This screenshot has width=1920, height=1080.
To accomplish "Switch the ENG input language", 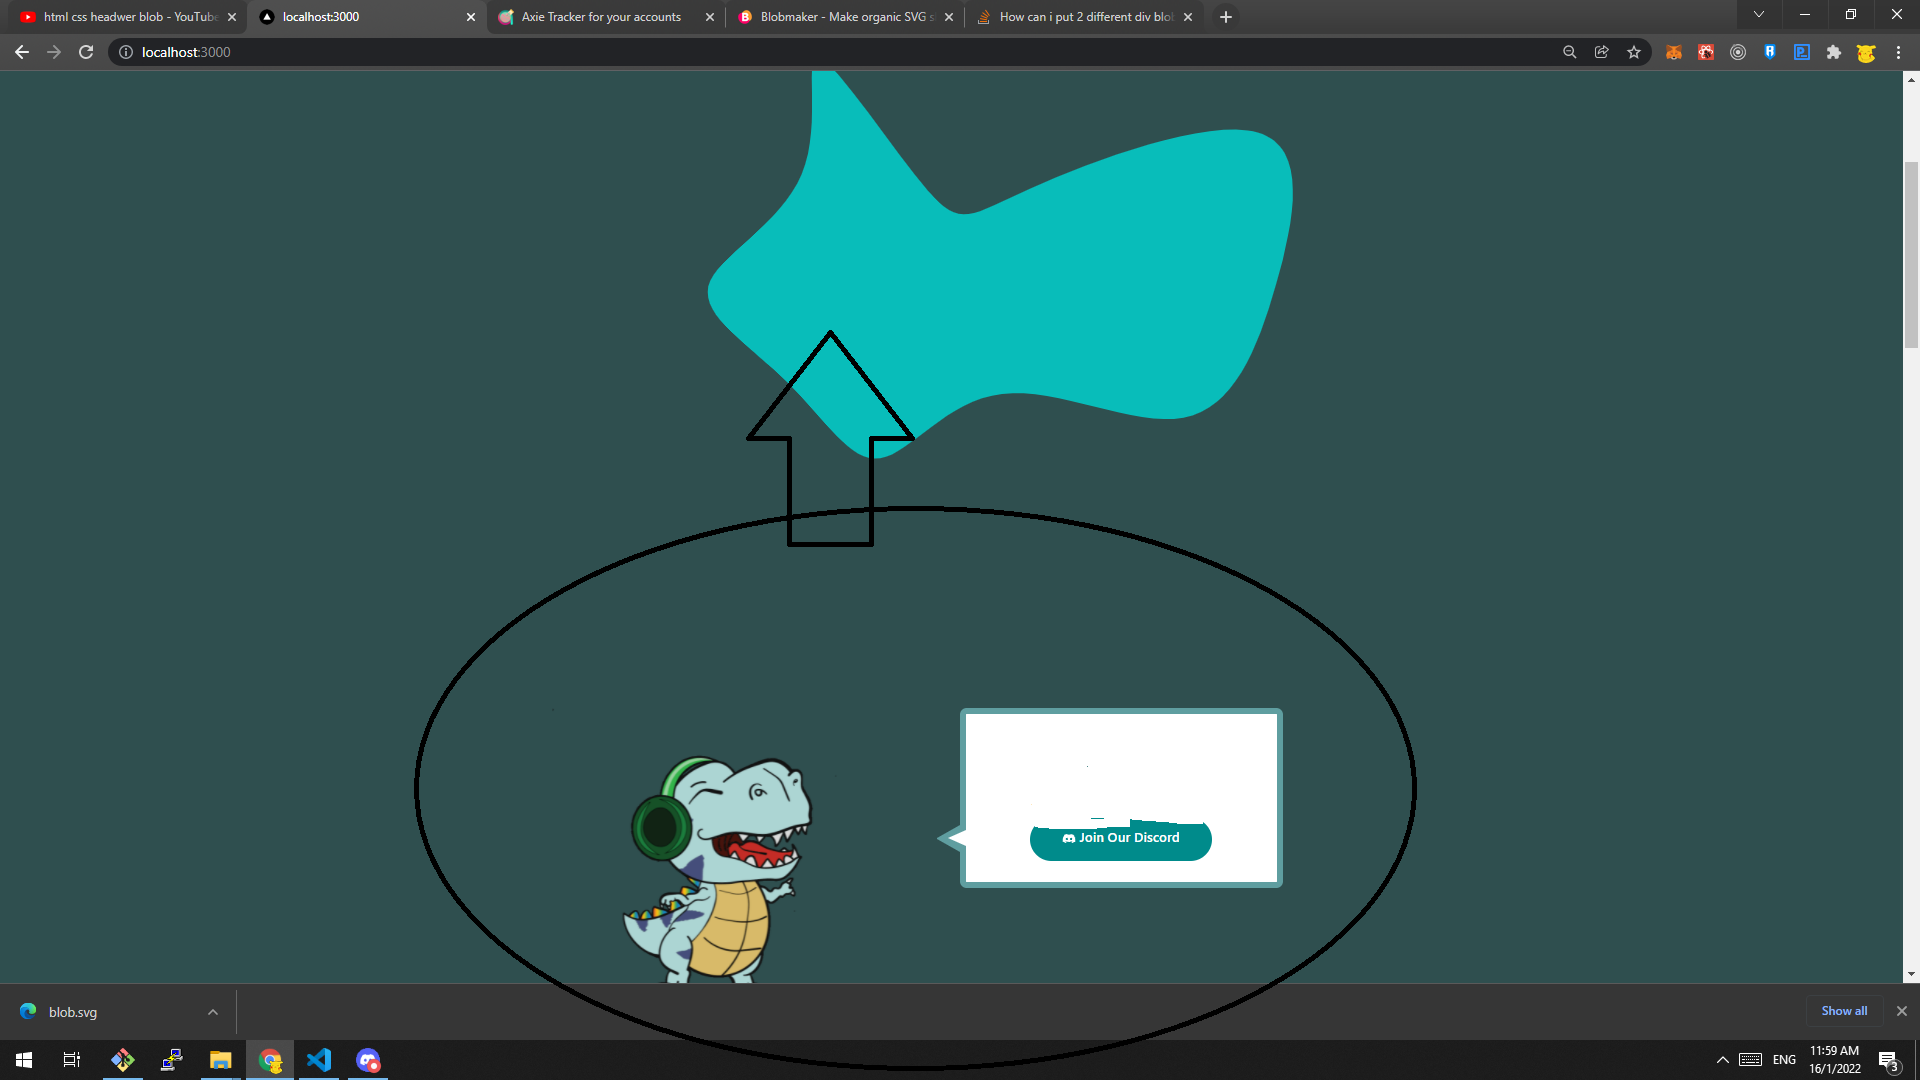I will 1784,1060.
